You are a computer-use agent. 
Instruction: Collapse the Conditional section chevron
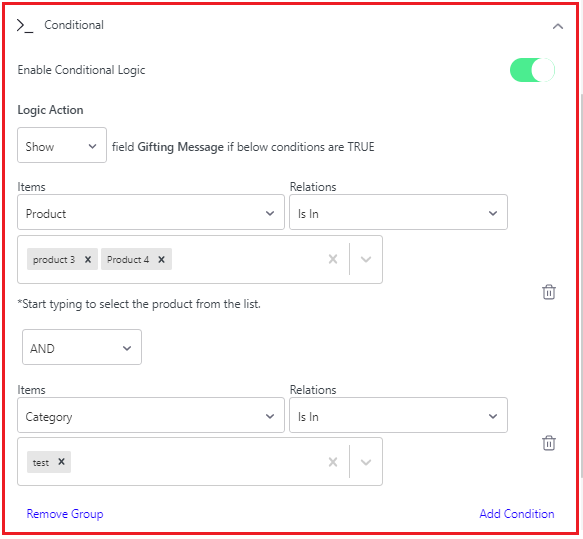pyautogui.click(x=558, y=26)
